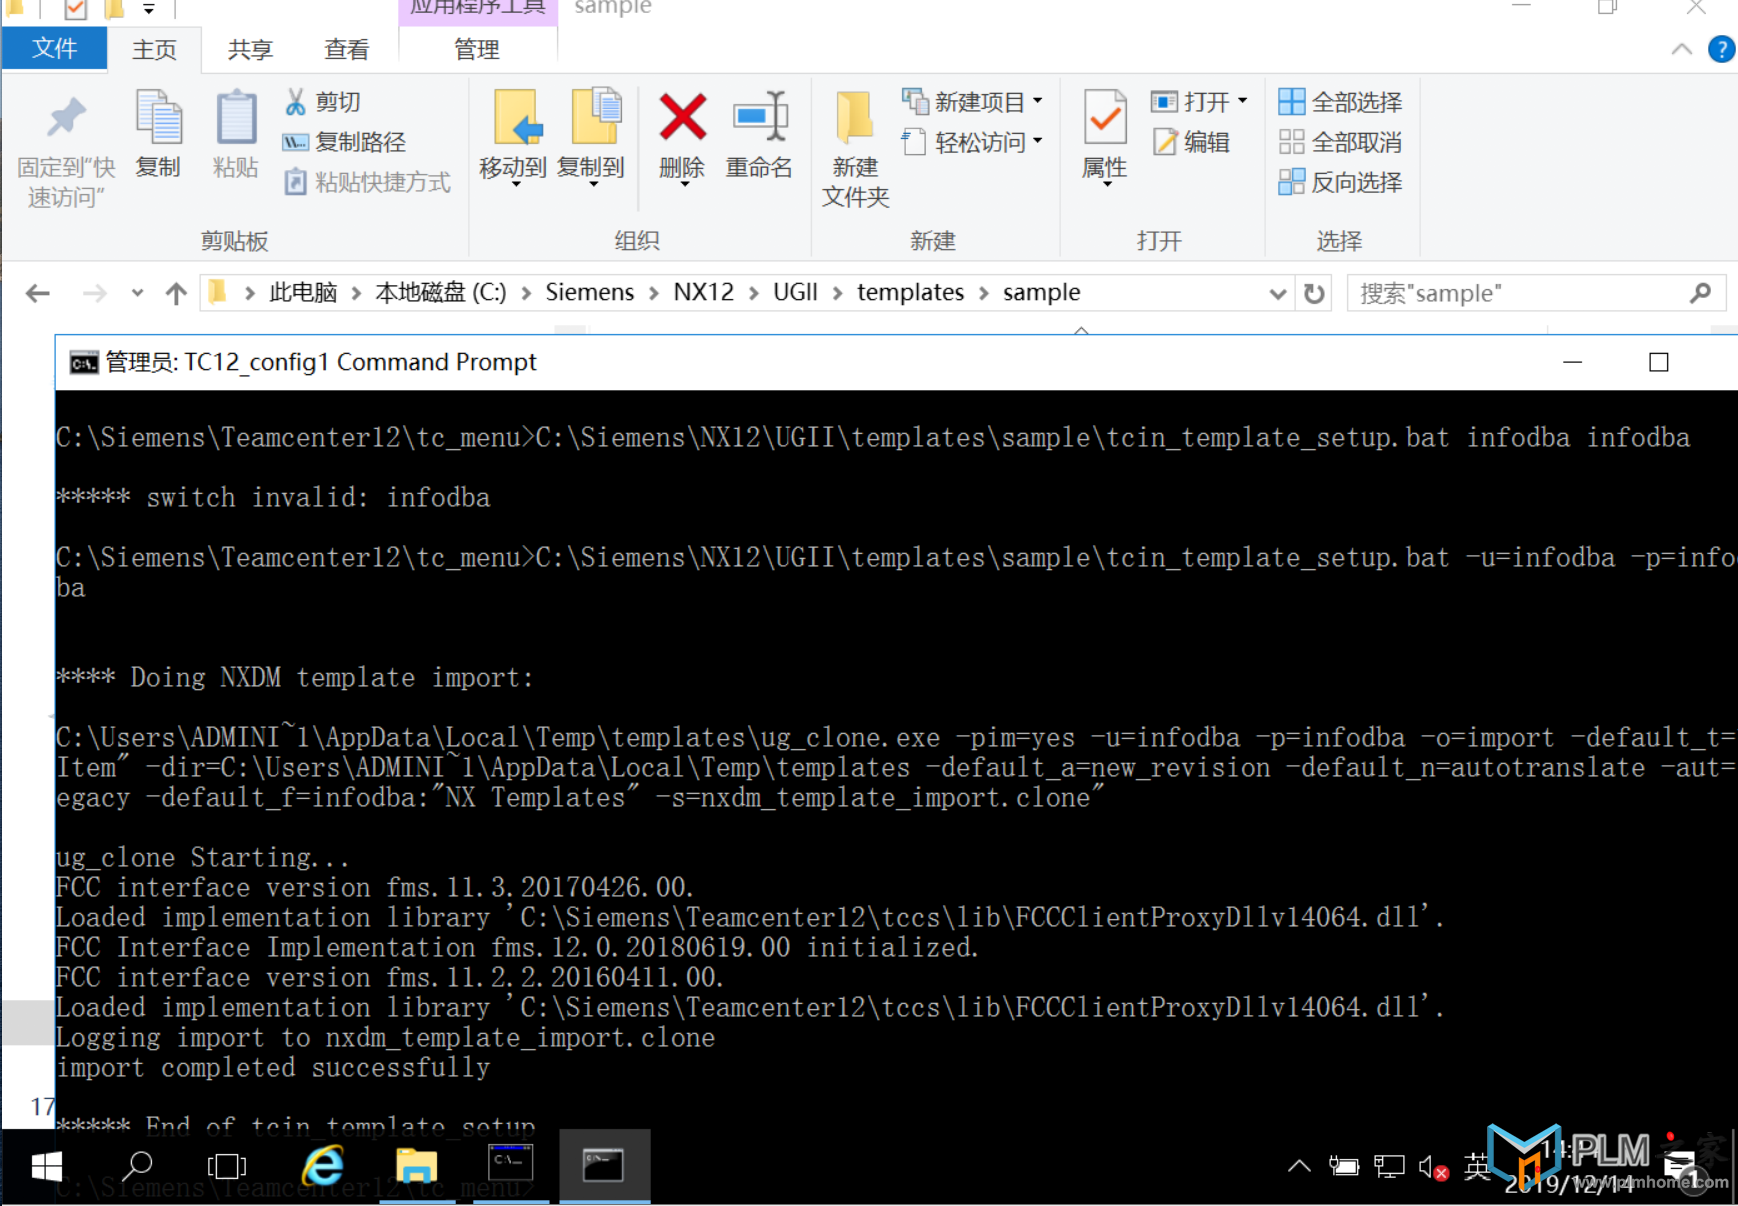Image resolution: width=1738 pixels, height=1206 pixels.
Task: Navigate to templates breadcrumb
Action: tap(911, 292)
